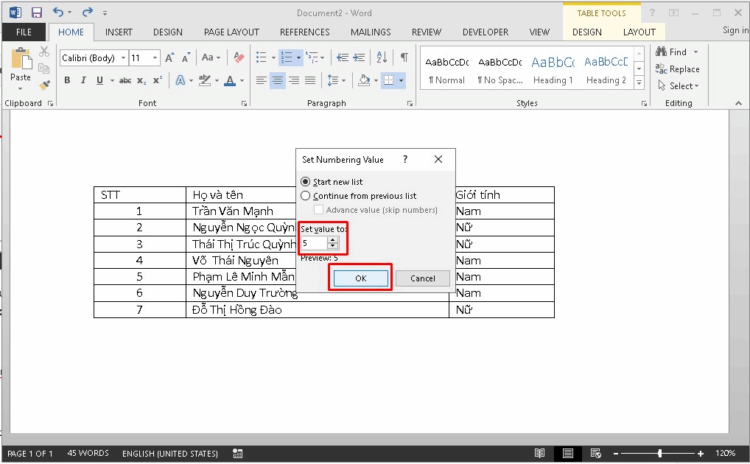Click the Increase Indent icon
Image resolution: width=750 pixels, height=464 pixels.
361,58
